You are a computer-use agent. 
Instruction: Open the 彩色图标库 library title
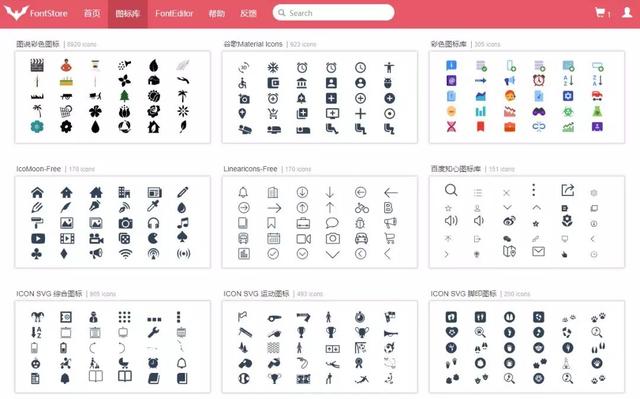pyautogui.click(x=449, y=44)
